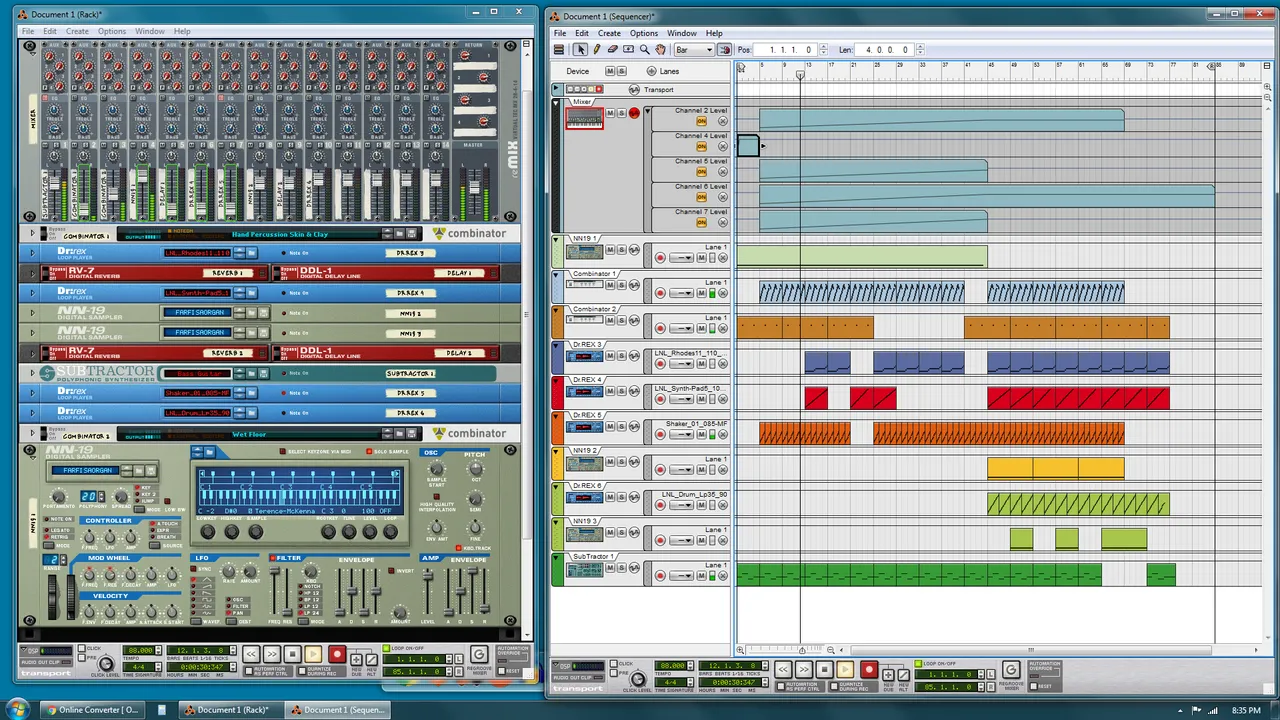Open Dr.REX 5 lane selection dropdown
The width and height of the screenshot is (1280, 720).
coord(682,434)
